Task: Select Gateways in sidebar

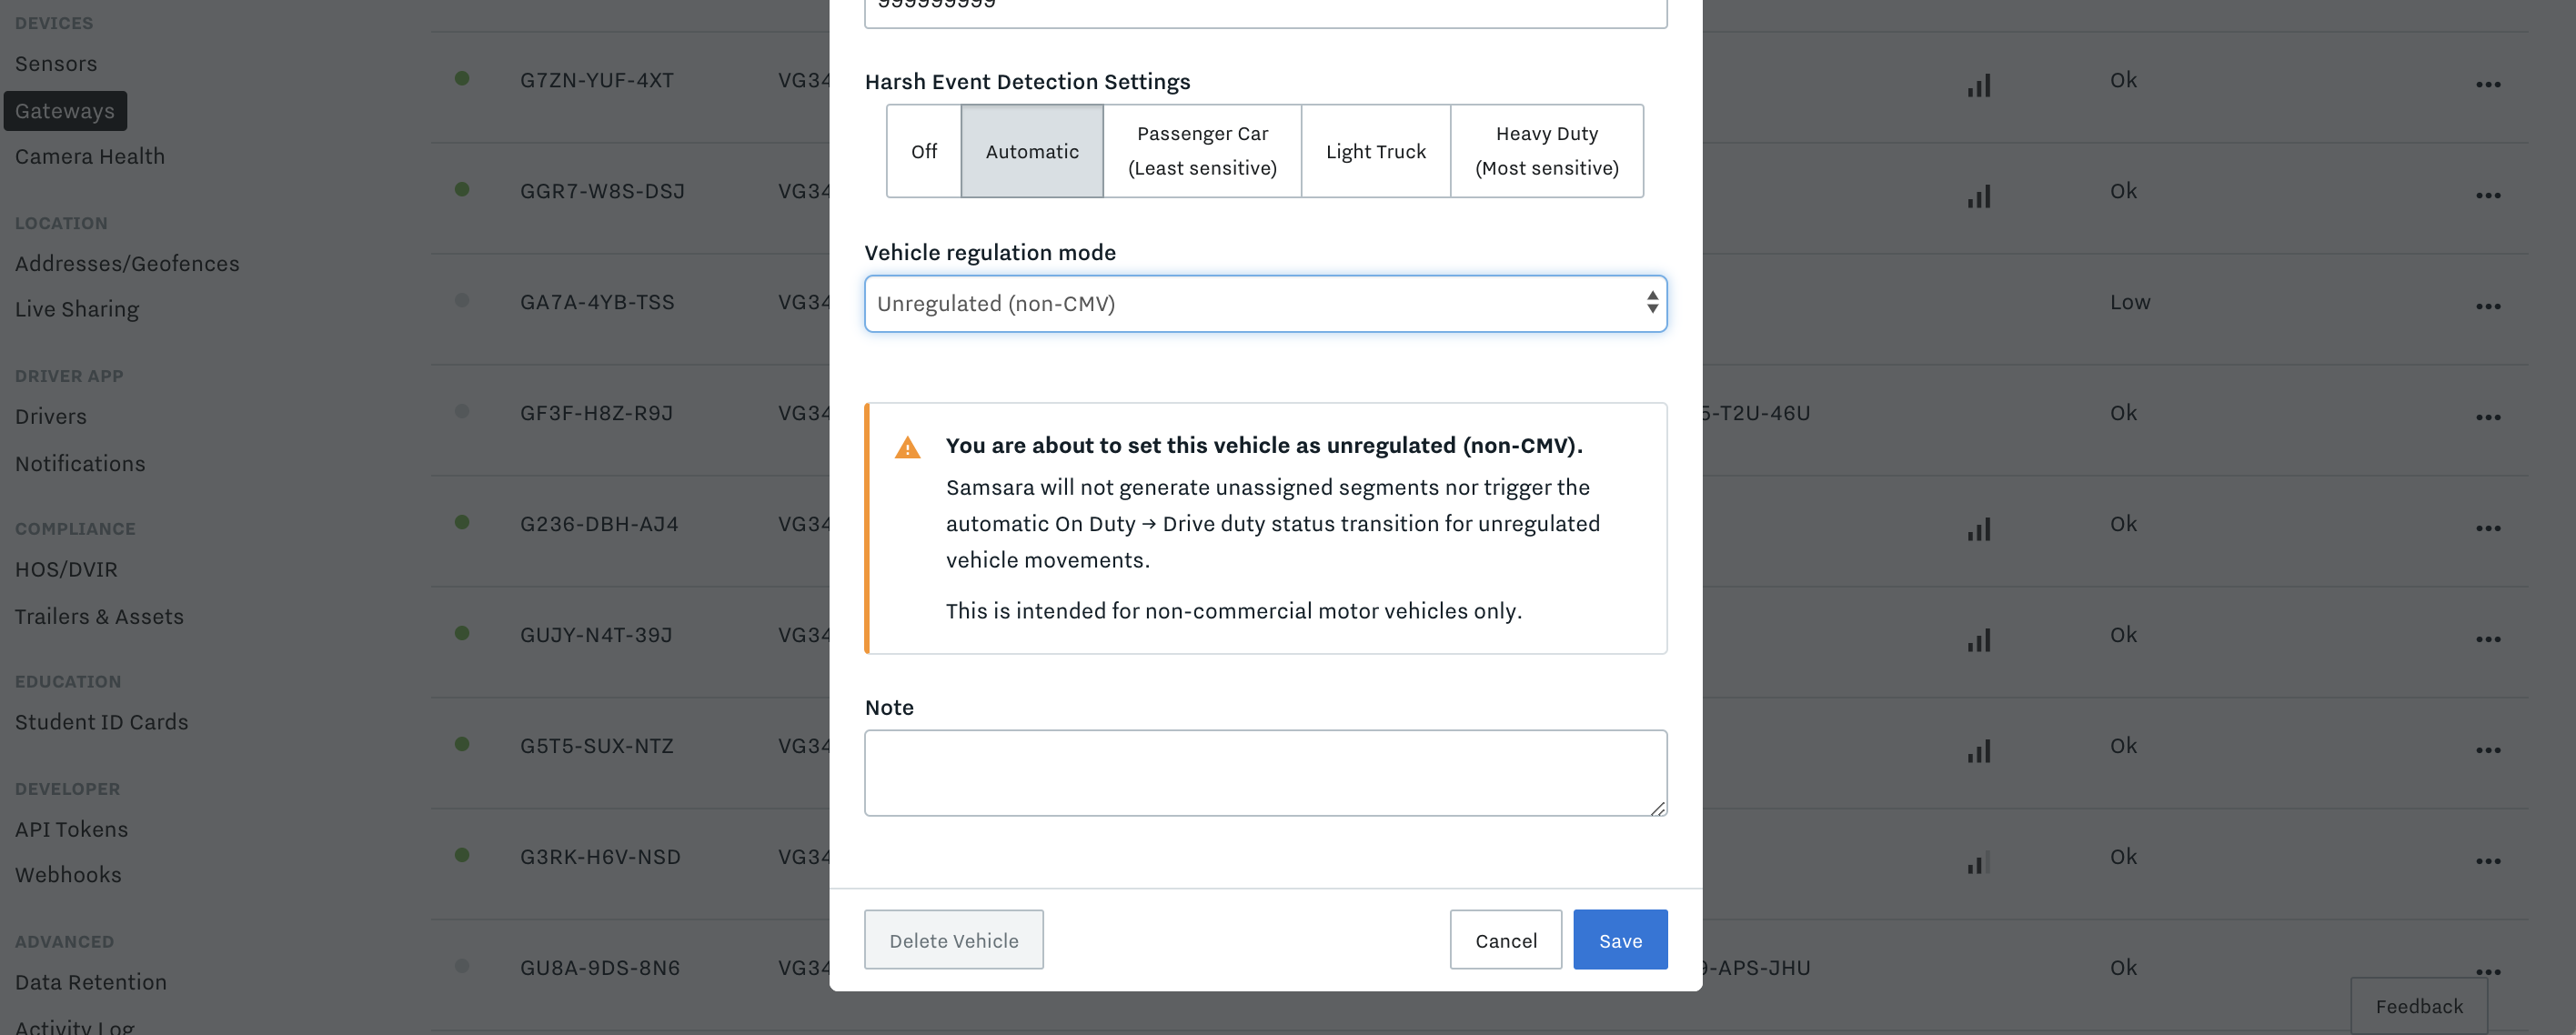Action: (x=65, y=111)
